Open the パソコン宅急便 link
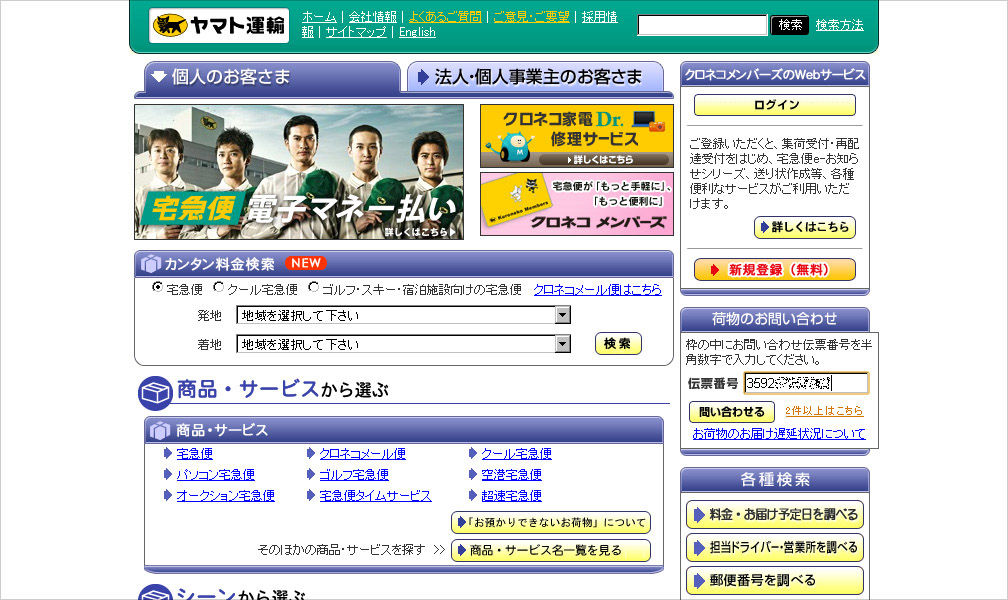Screen dimensions: 1008x600 [x=215, y=475]
